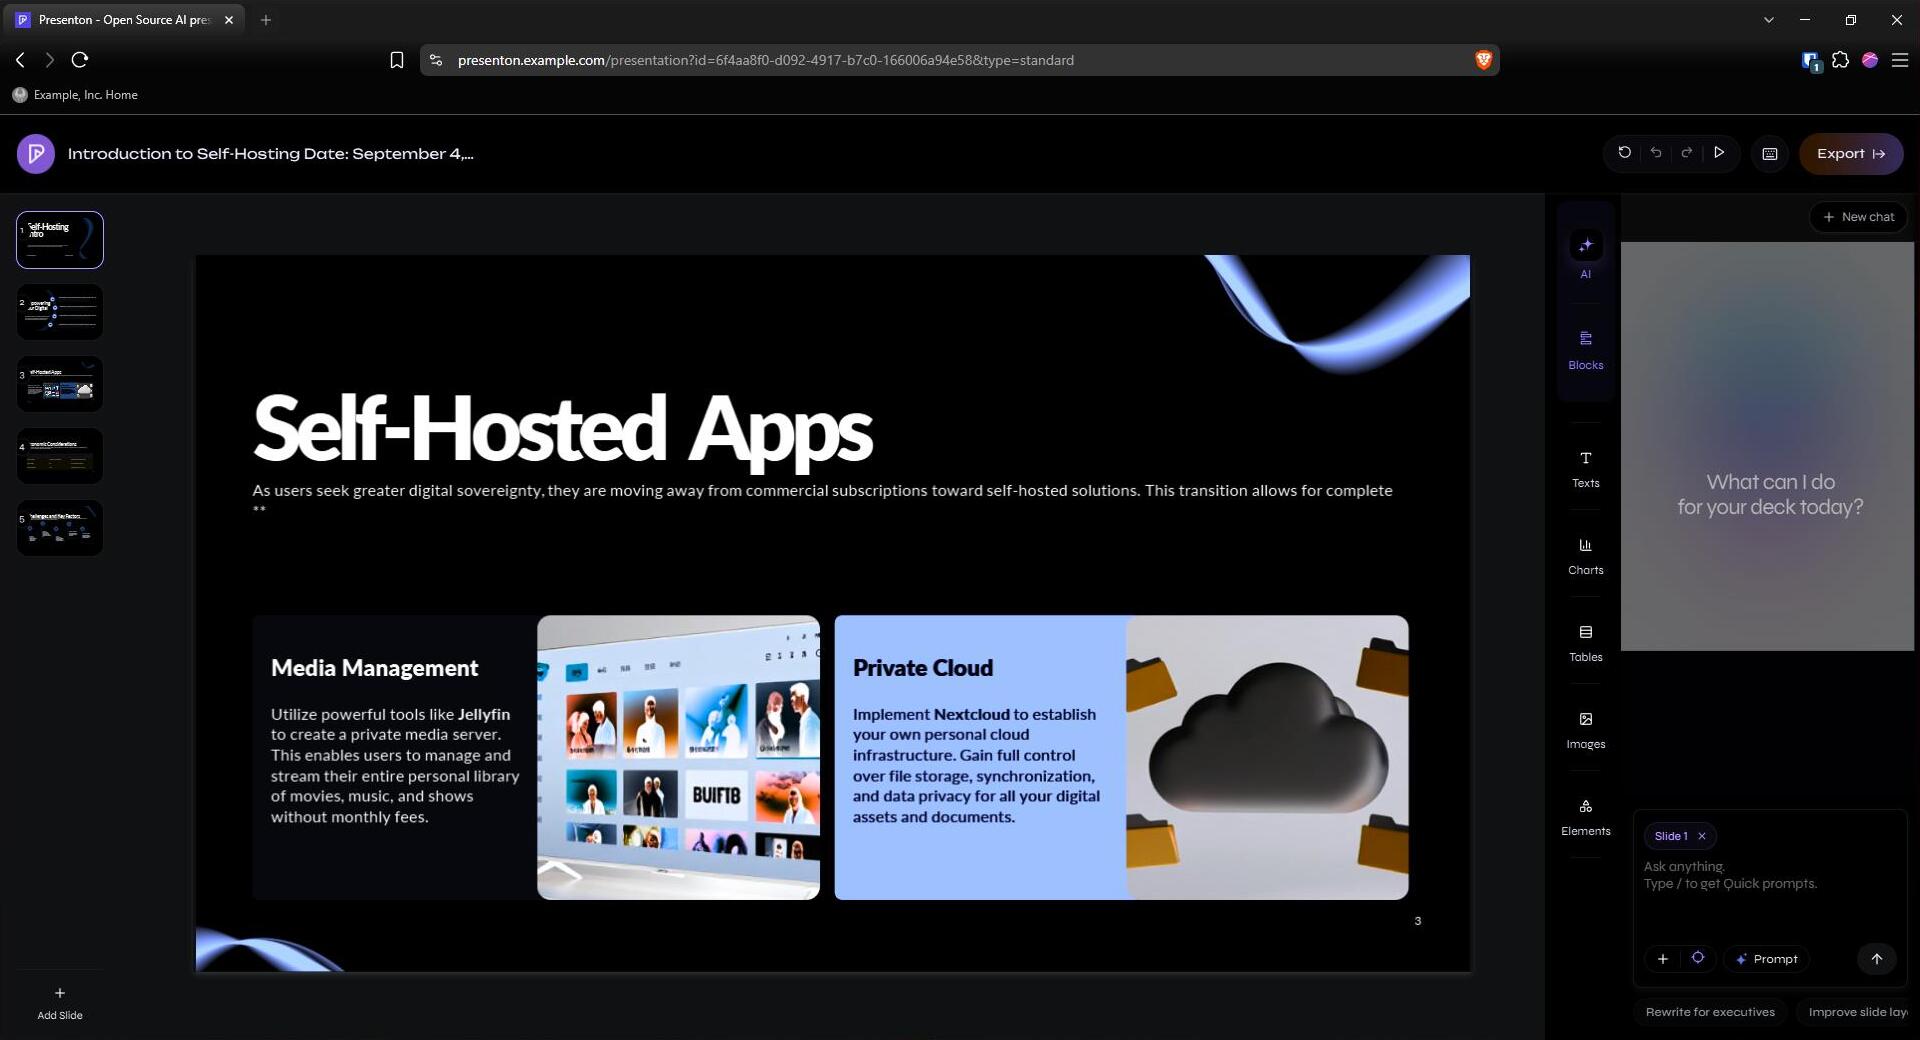Open the AI assistant panel
The image size is (1920, 1040).
[x=1586, y=255]
